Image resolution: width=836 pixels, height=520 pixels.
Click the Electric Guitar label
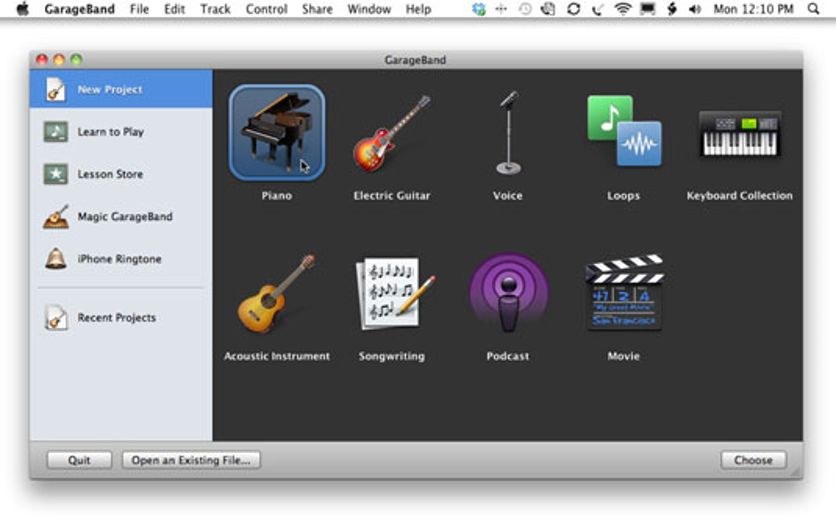[x=392, y=196]
